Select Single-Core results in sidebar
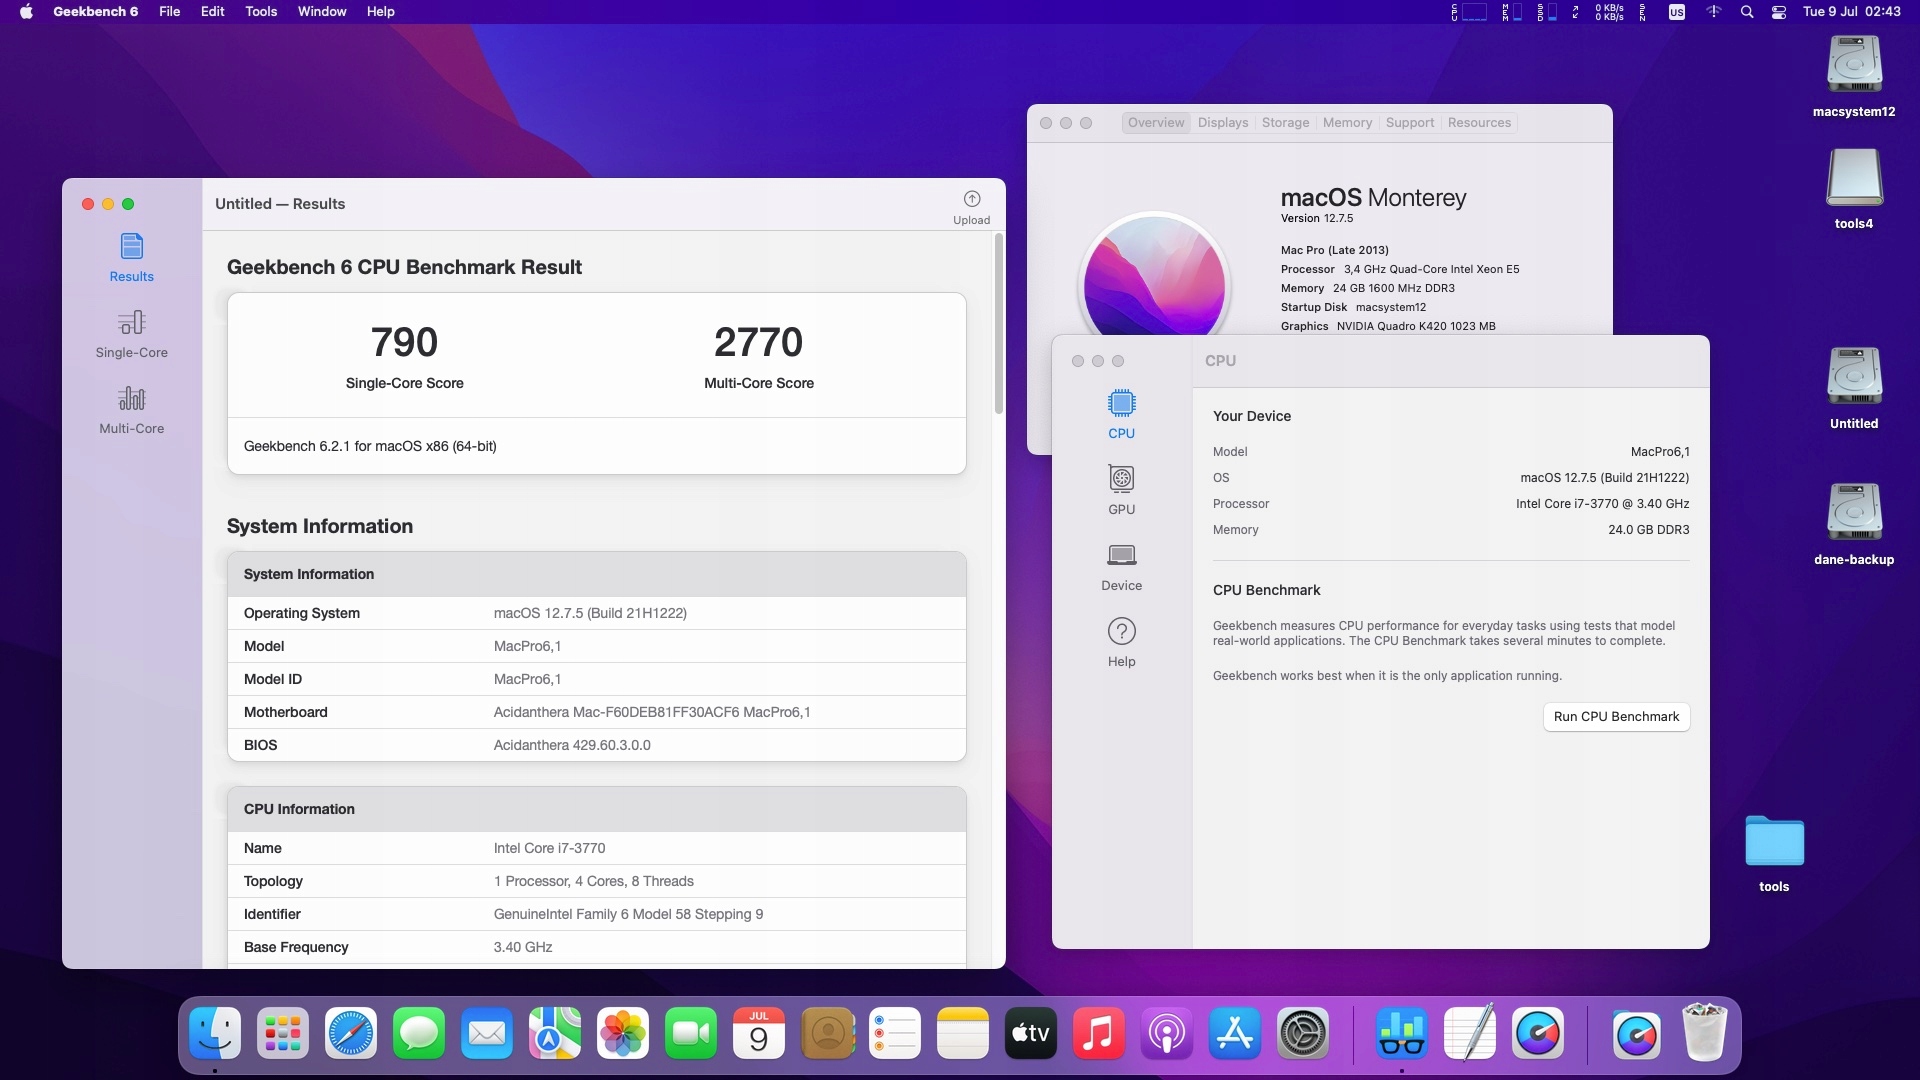The width and height of the screenshot is (1920, 1080). click(x=131, y=334)
